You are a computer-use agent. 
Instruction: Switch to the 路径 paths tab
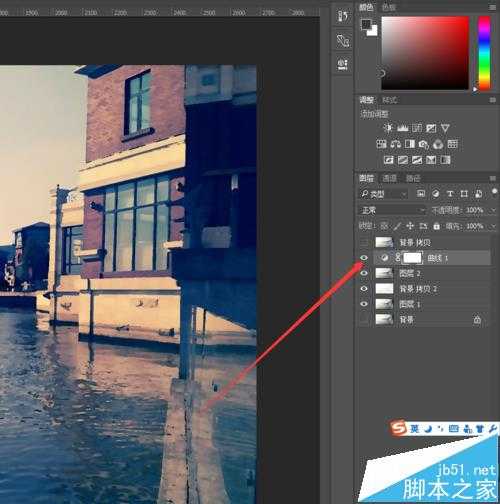(413, 178)
